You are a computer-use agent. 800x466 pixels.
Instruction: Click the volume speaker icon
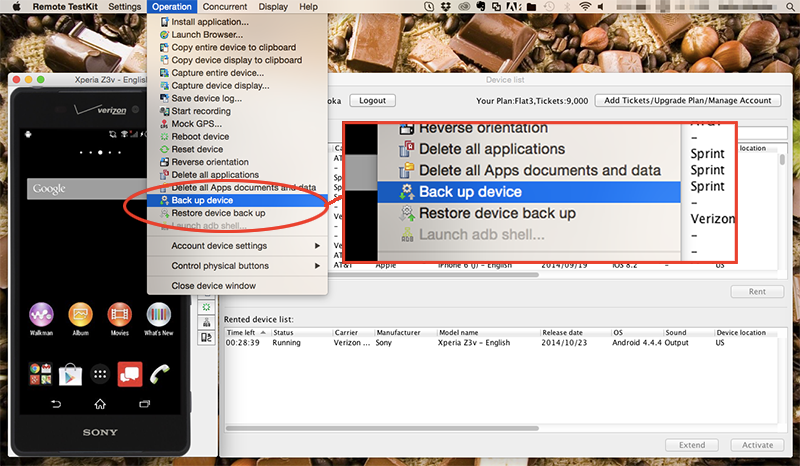(601, 7)
